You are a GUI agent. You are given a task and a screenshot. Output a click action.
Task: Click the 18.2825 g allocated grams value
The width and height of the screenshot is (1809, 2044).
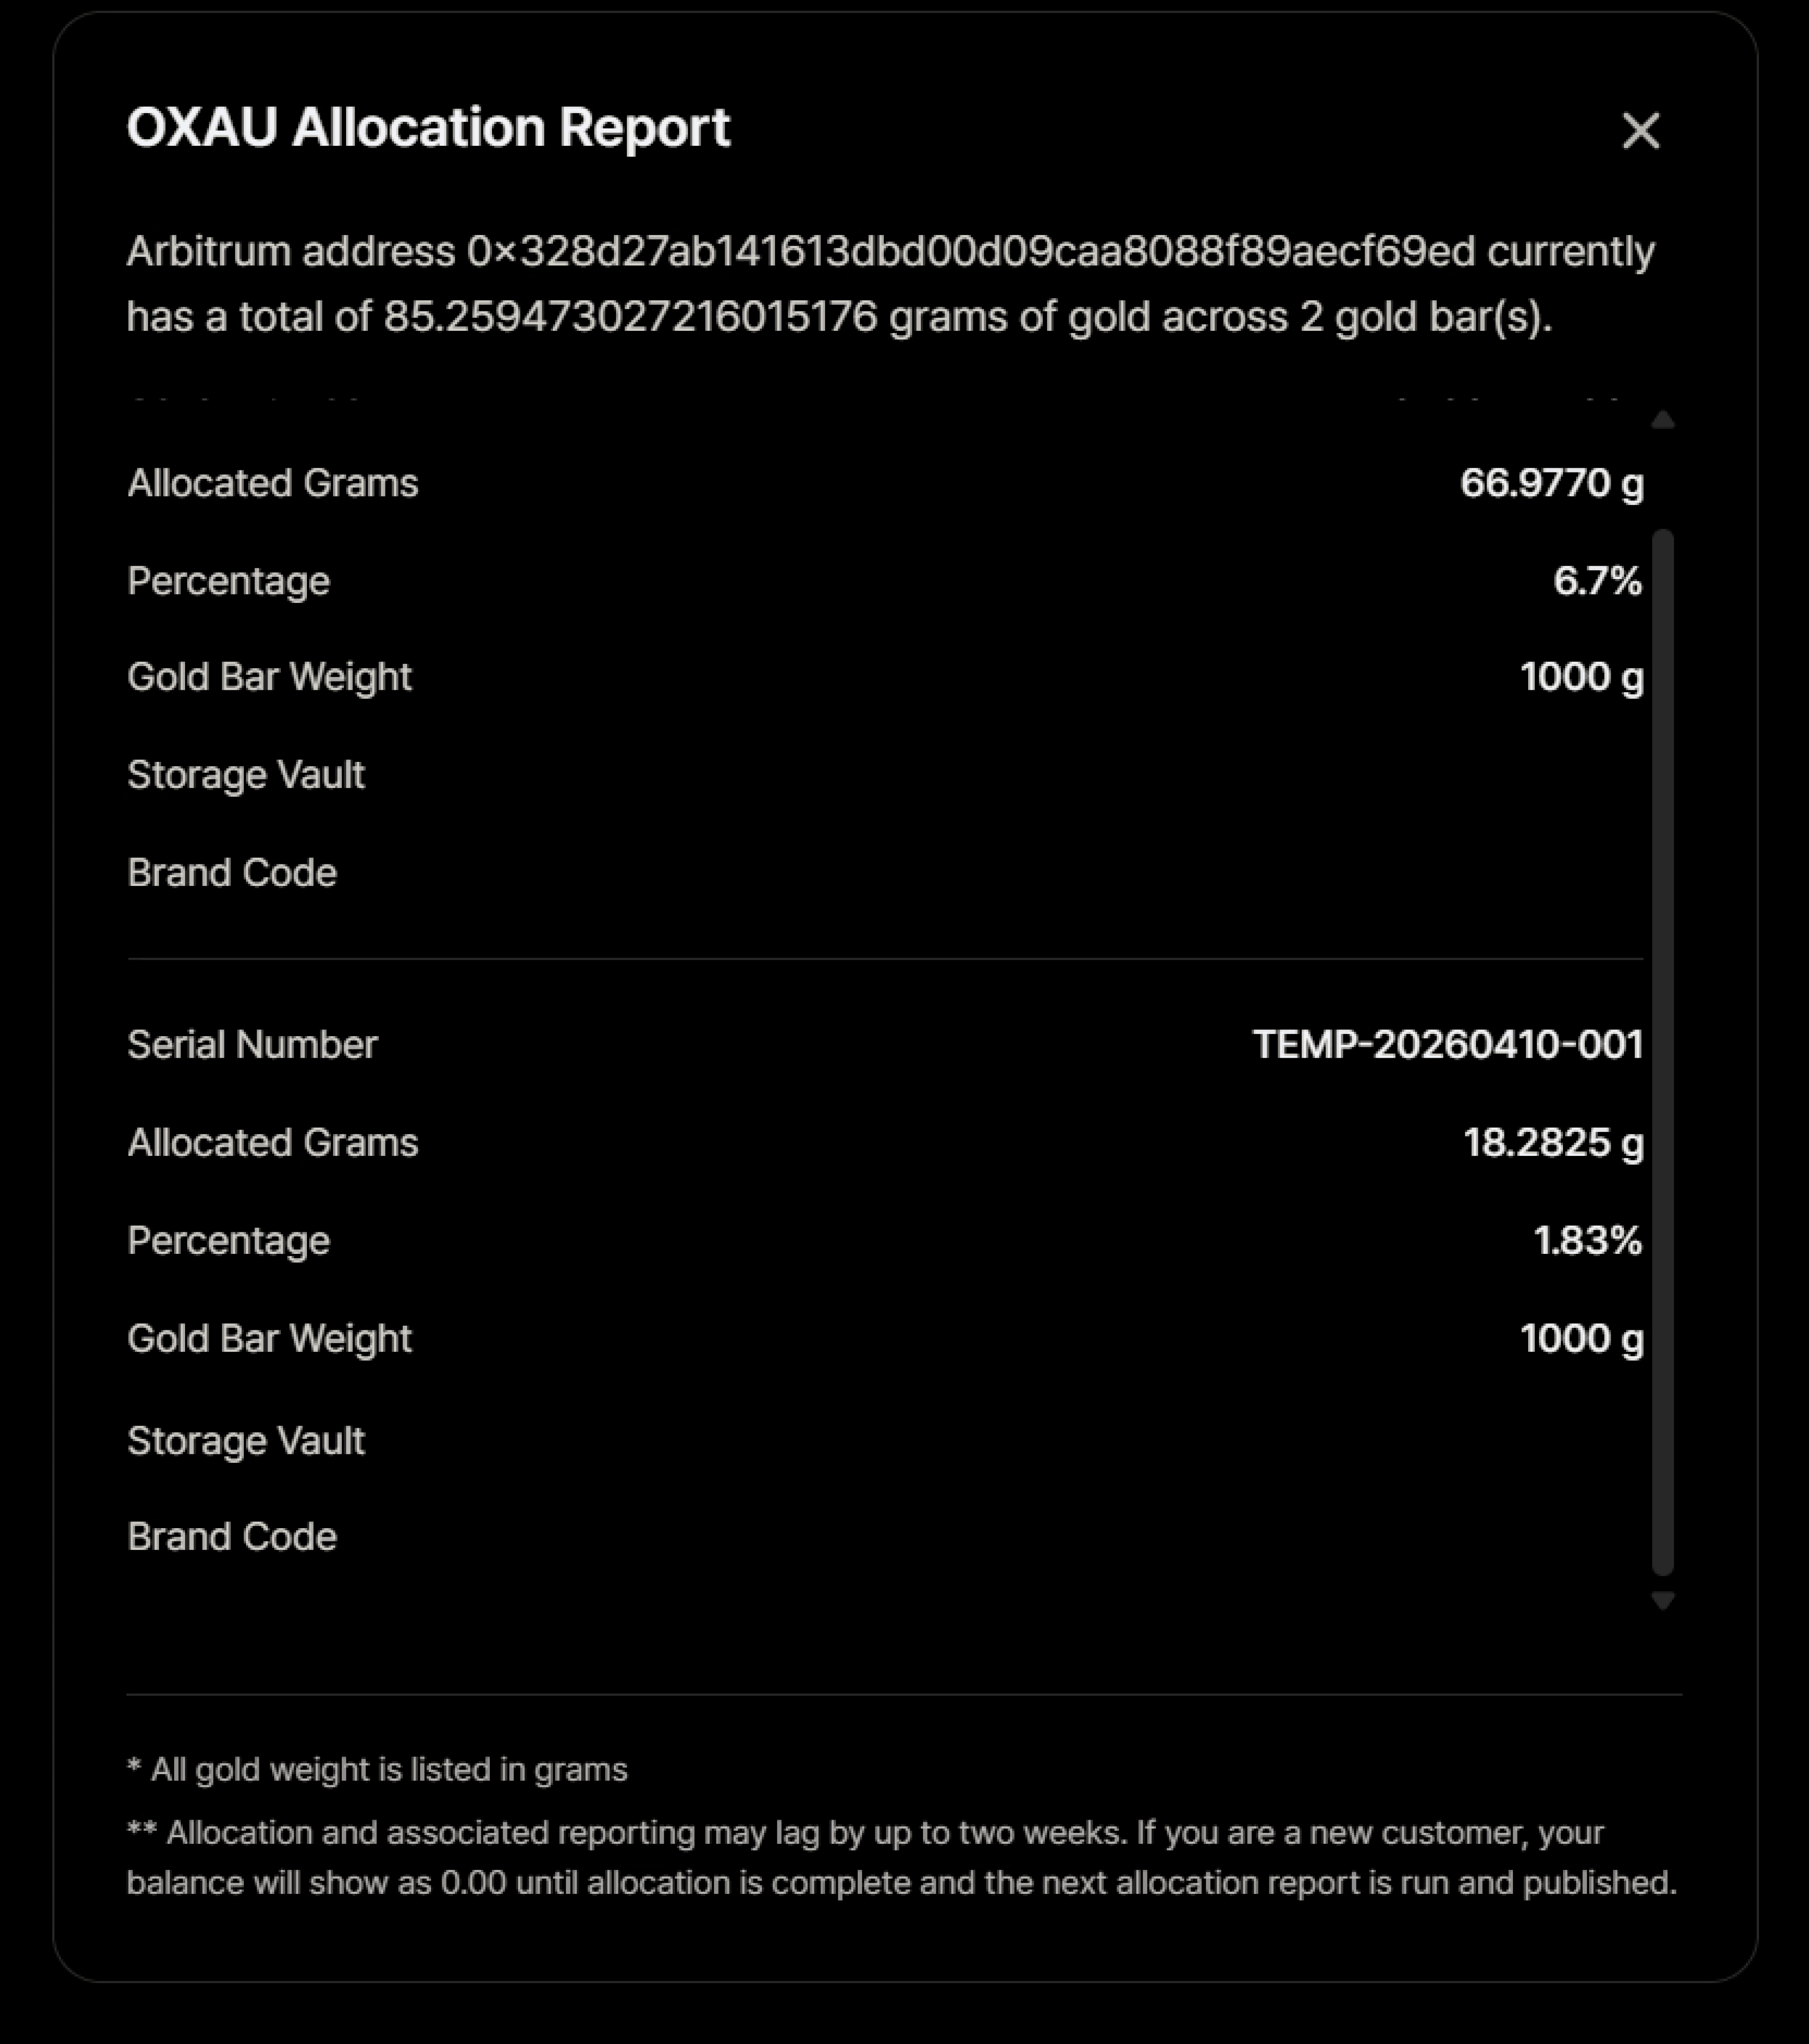[x=1553, y=1143]
